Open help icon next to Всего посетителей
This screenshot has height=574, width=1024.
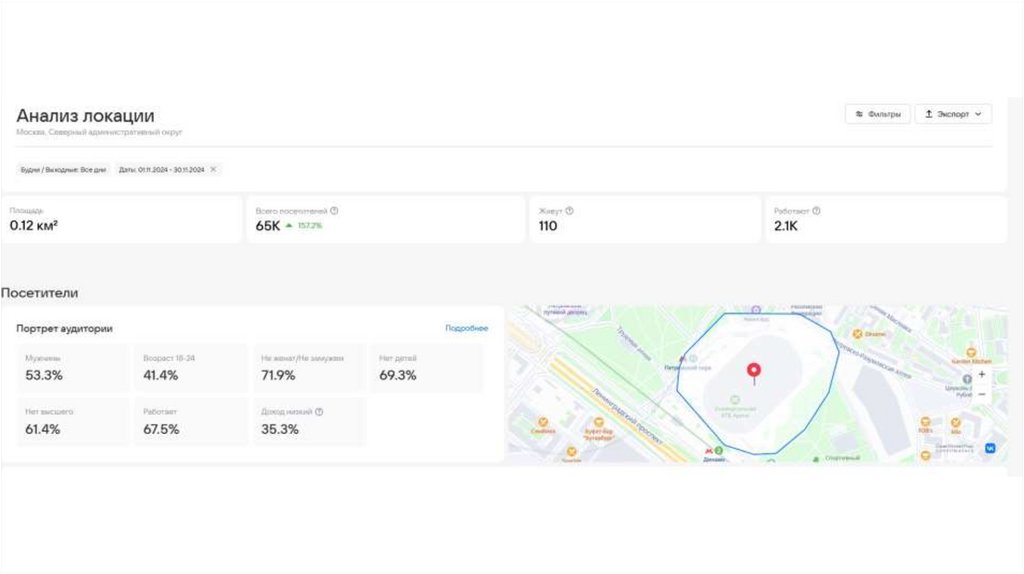pyautogui.click(x=334, y=211)
